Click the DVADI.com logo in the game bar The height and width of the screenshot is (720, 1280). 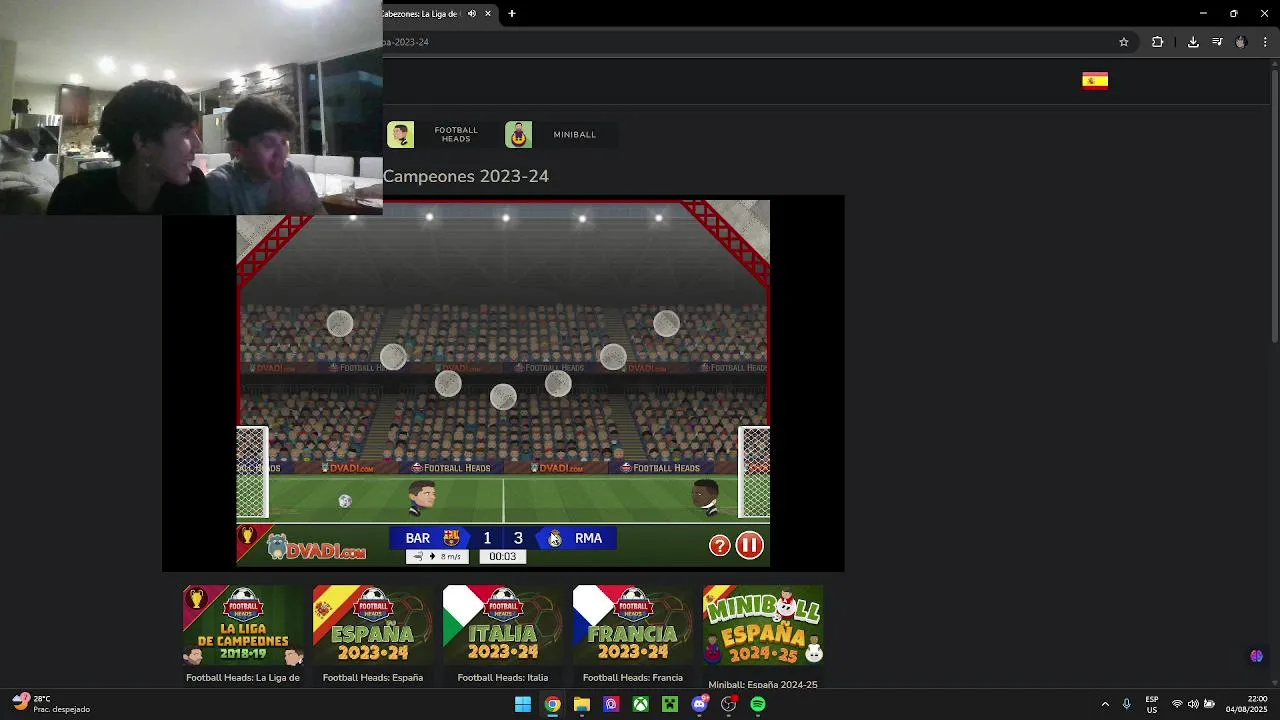[x=317, y=548]
